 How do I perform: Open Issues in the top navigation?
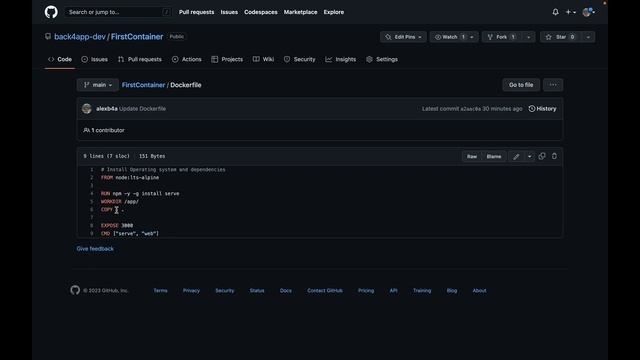click(229, 12)
